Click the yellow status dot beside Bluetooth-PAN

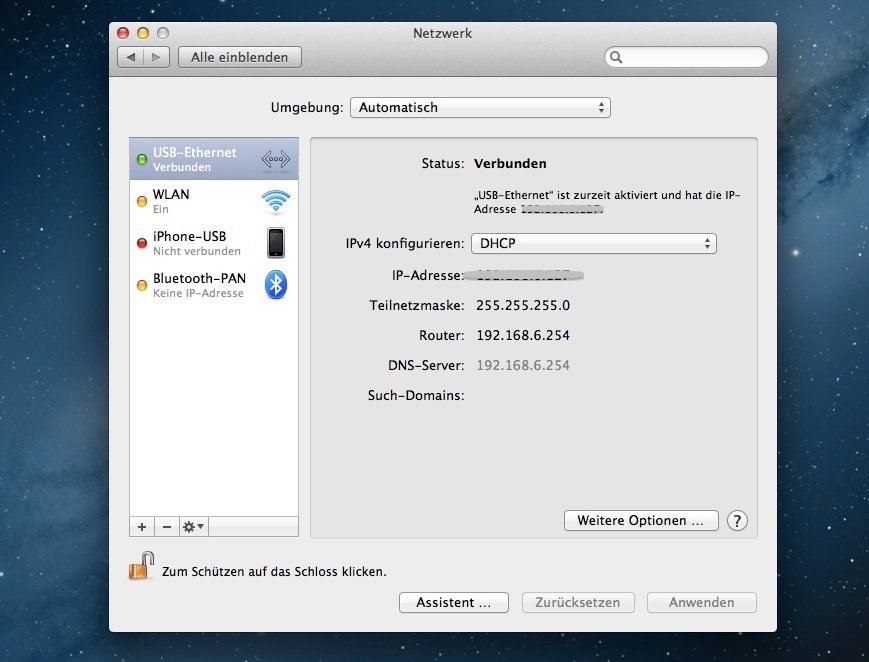coord(142,286)
